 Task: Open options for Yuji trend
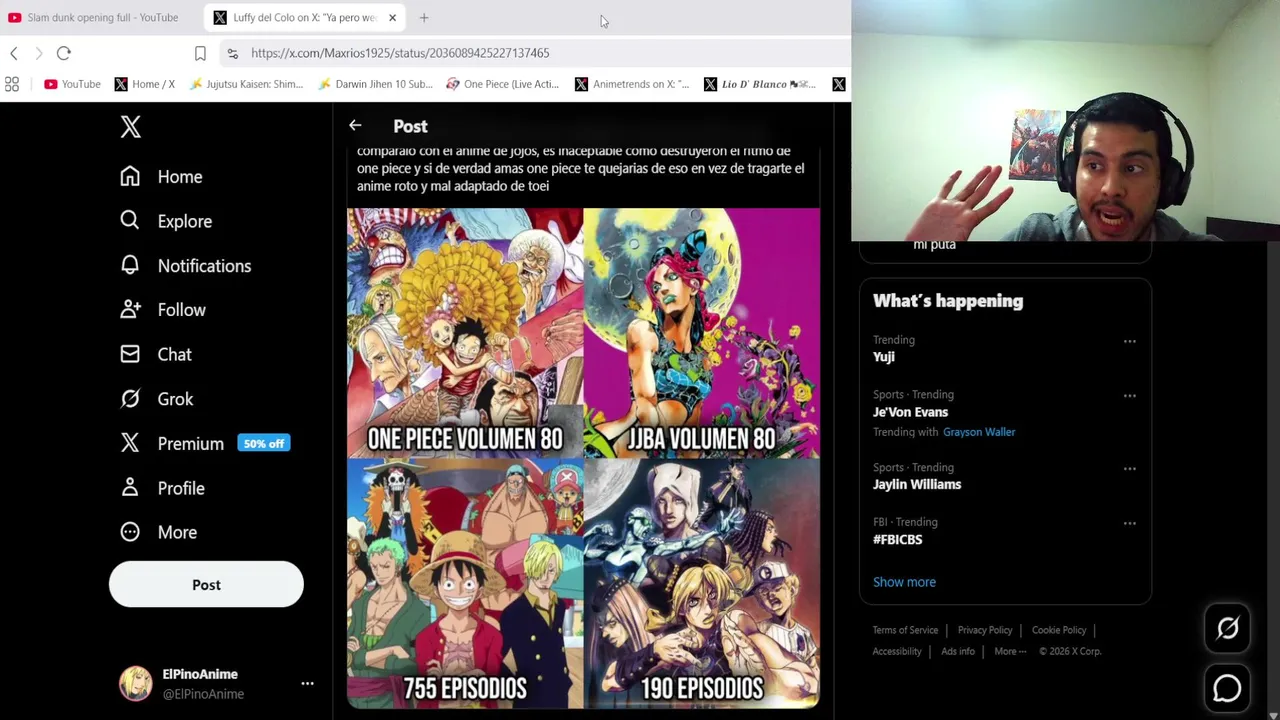tap(1130, 341)
